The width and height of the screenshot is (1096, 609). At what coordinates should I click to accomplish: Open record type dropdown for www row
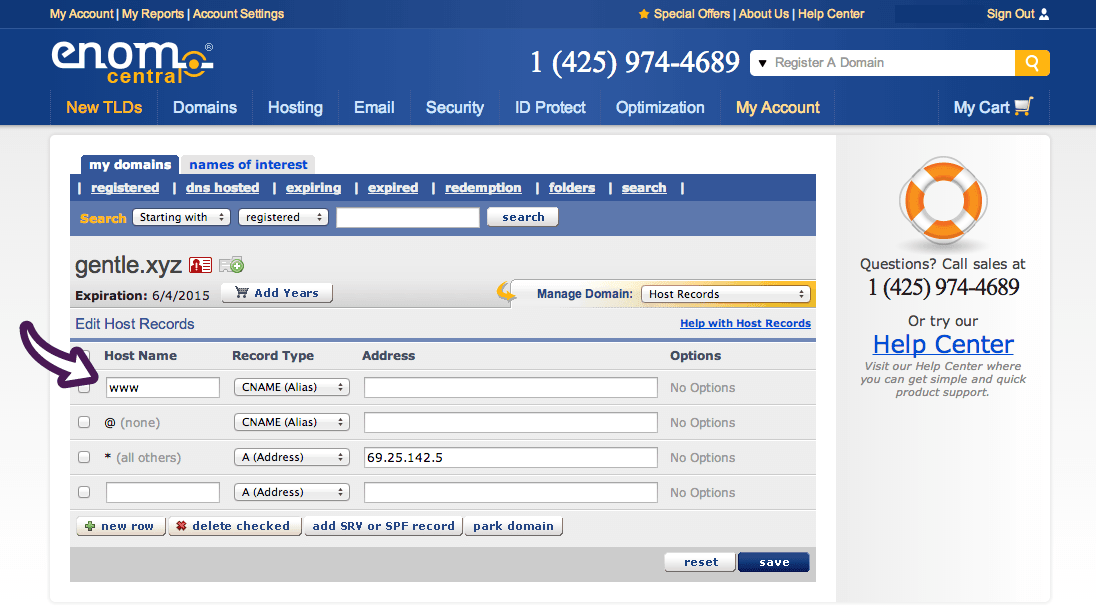click(291, 387)
